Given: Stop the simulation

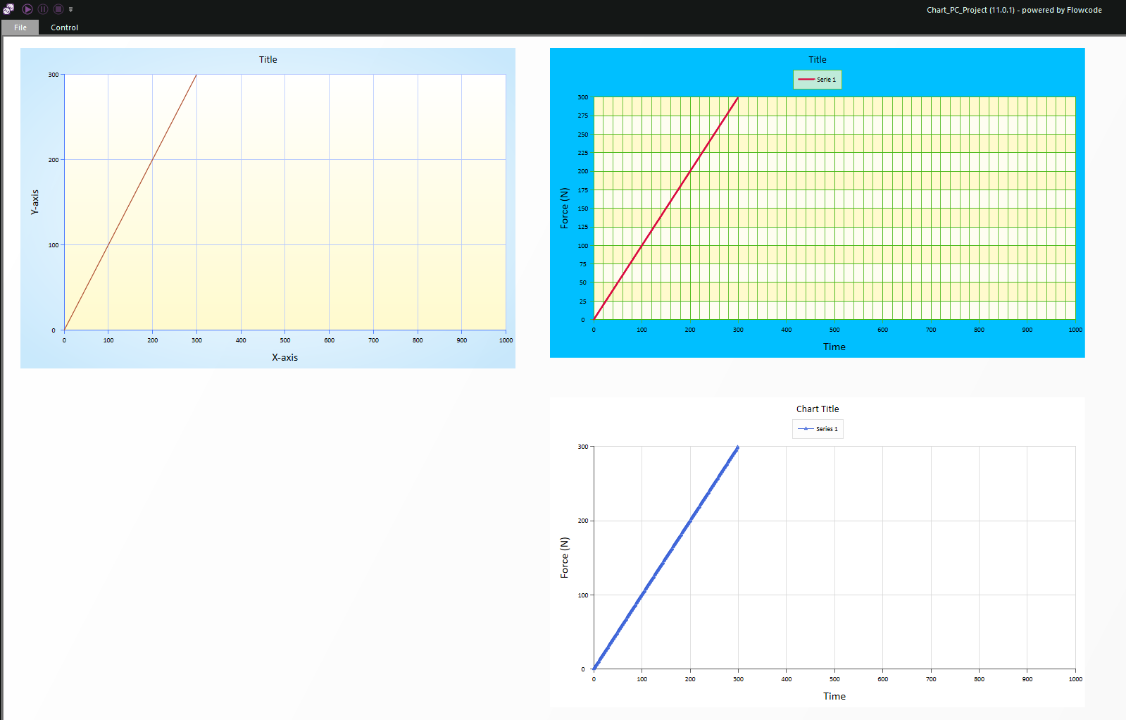Looking at the screenshot, I should click(57, 9).
